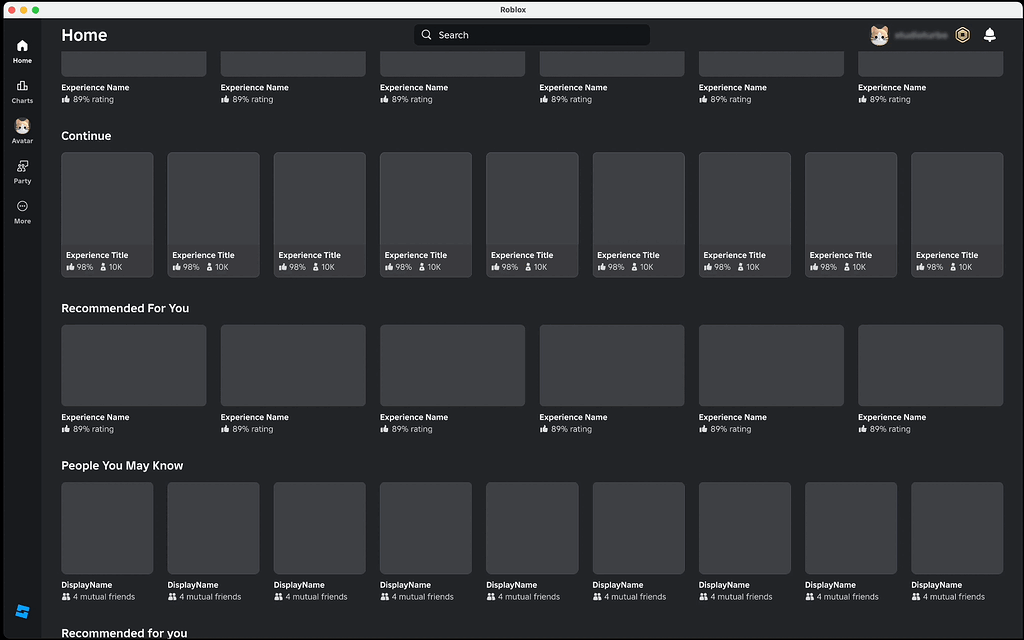
Task: Click the magnifier icon in the search bar
Action: [x=425, y=34]
